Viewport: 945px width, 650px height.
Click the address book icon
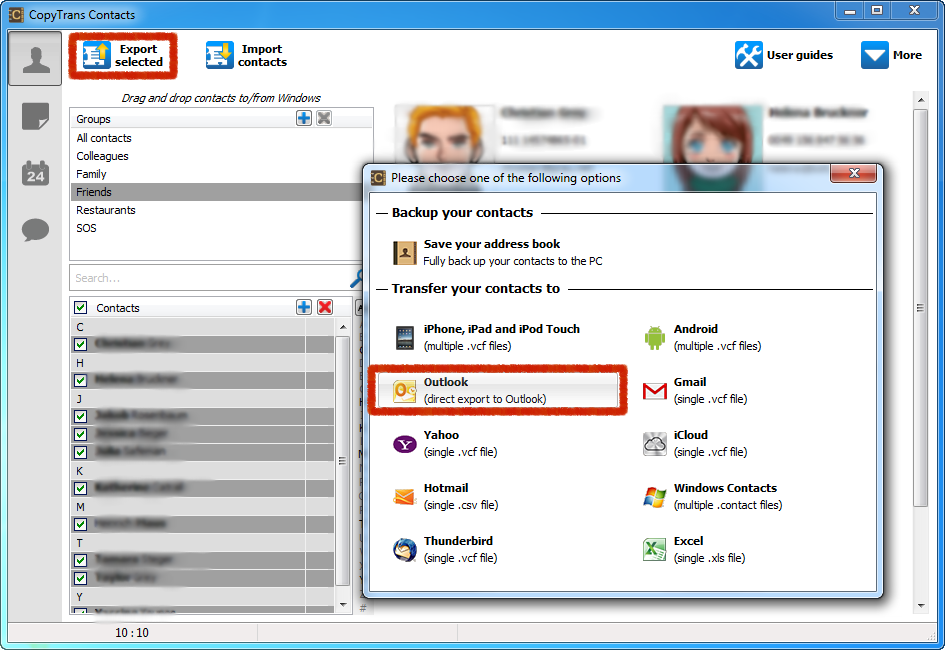tap(404, 253)
